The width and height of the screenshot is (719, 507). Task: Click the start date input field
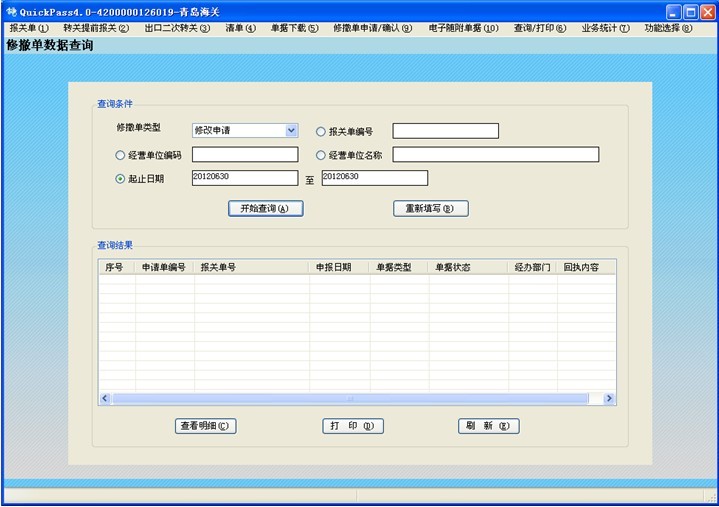coord(245,178)
